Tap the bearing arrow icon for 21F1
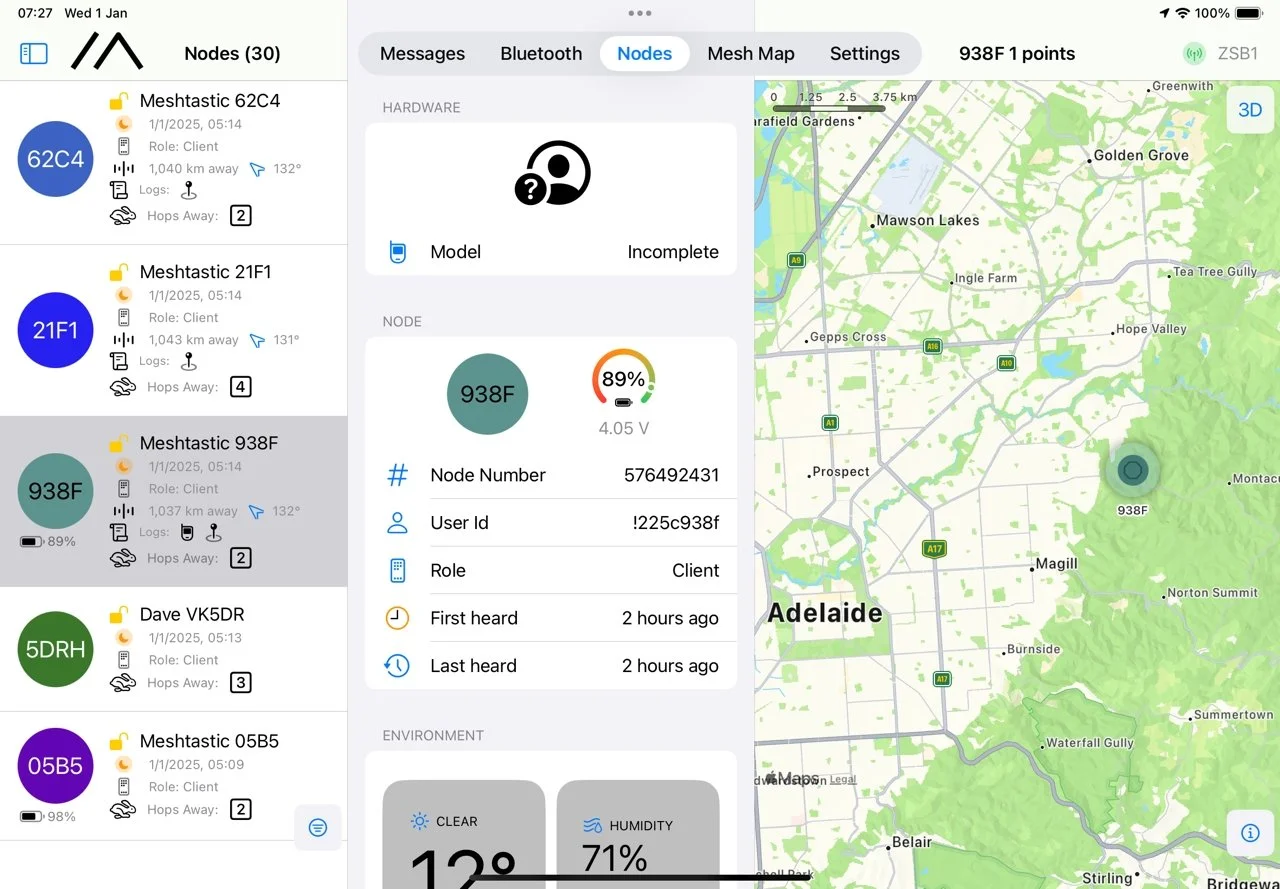The width and height of the screenshot is (1280, 889). click(x=257, y=340)
